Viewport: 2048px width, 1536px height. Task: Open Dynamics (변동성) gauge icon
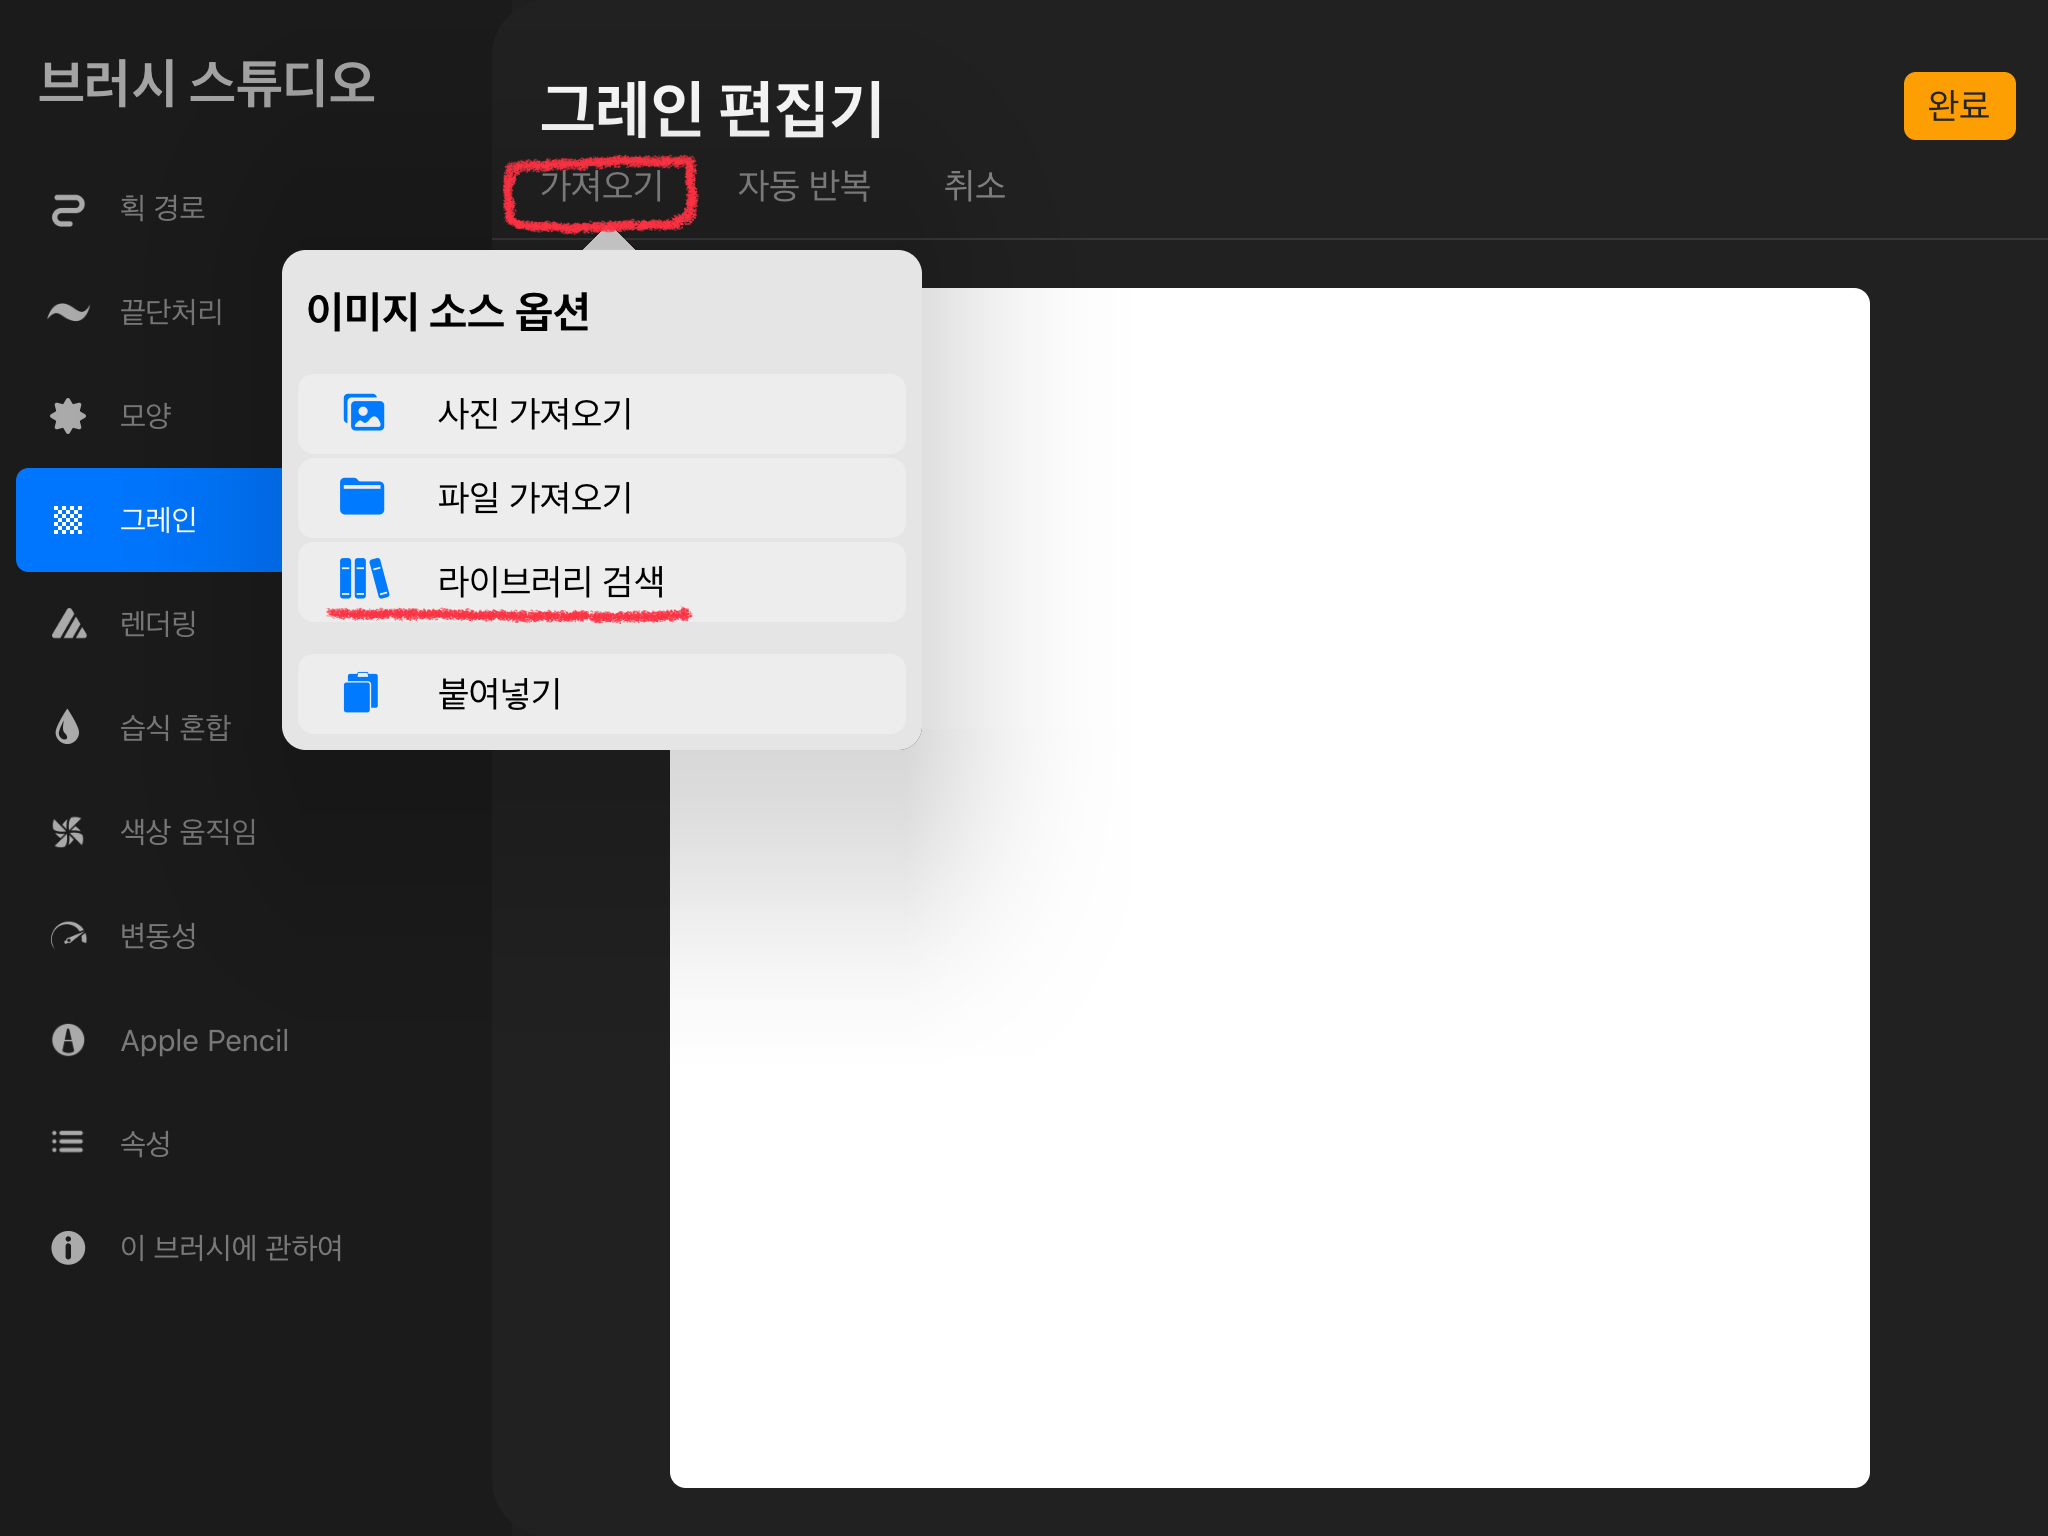(68, 936)
